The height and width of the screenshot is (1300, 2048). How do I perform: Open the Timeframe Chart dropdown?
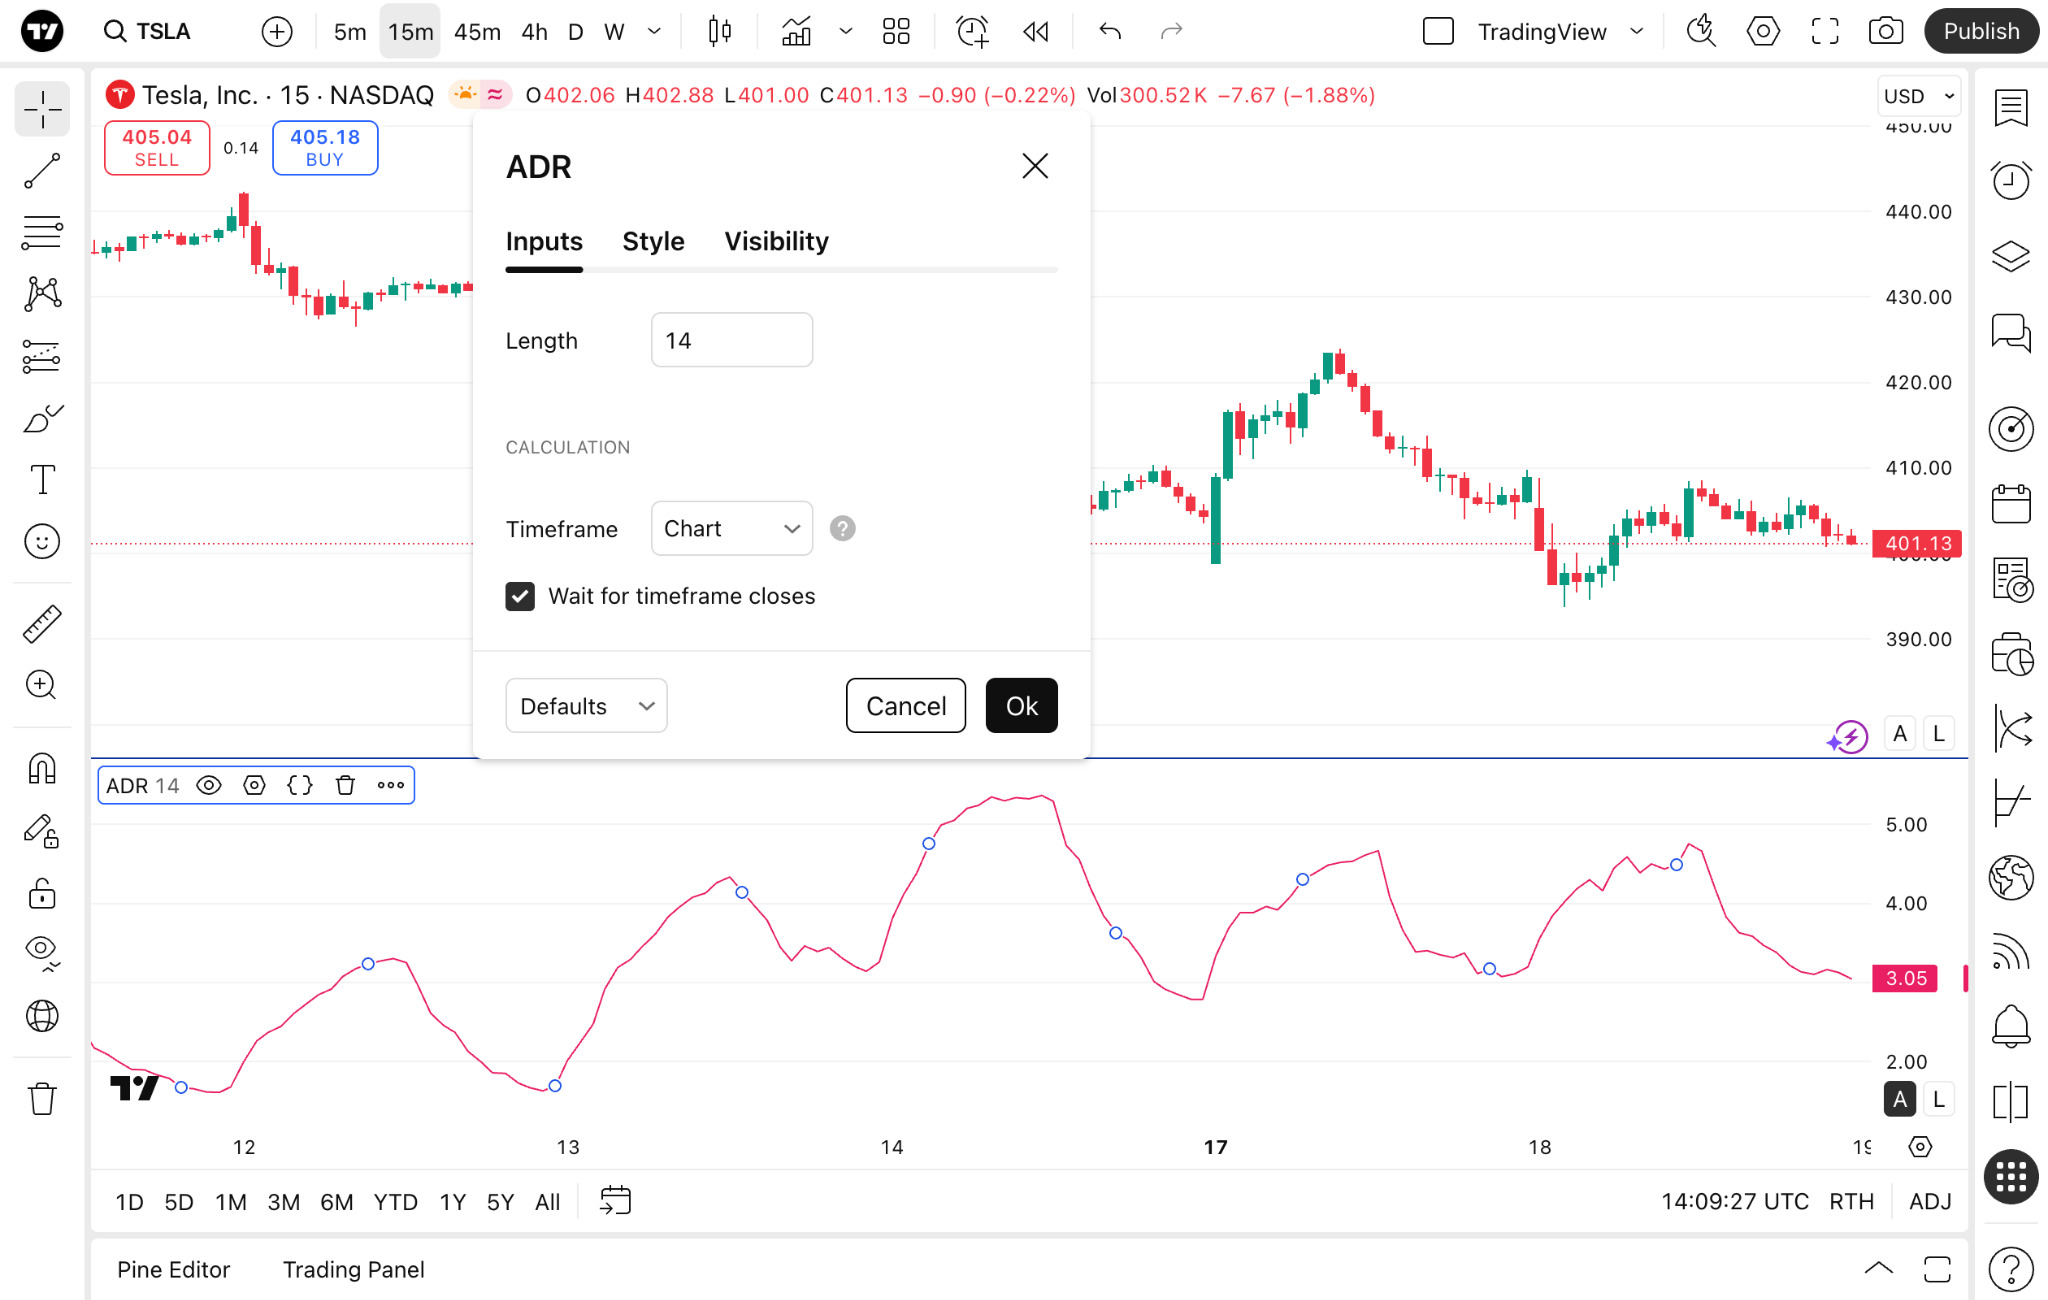point(731,528)
